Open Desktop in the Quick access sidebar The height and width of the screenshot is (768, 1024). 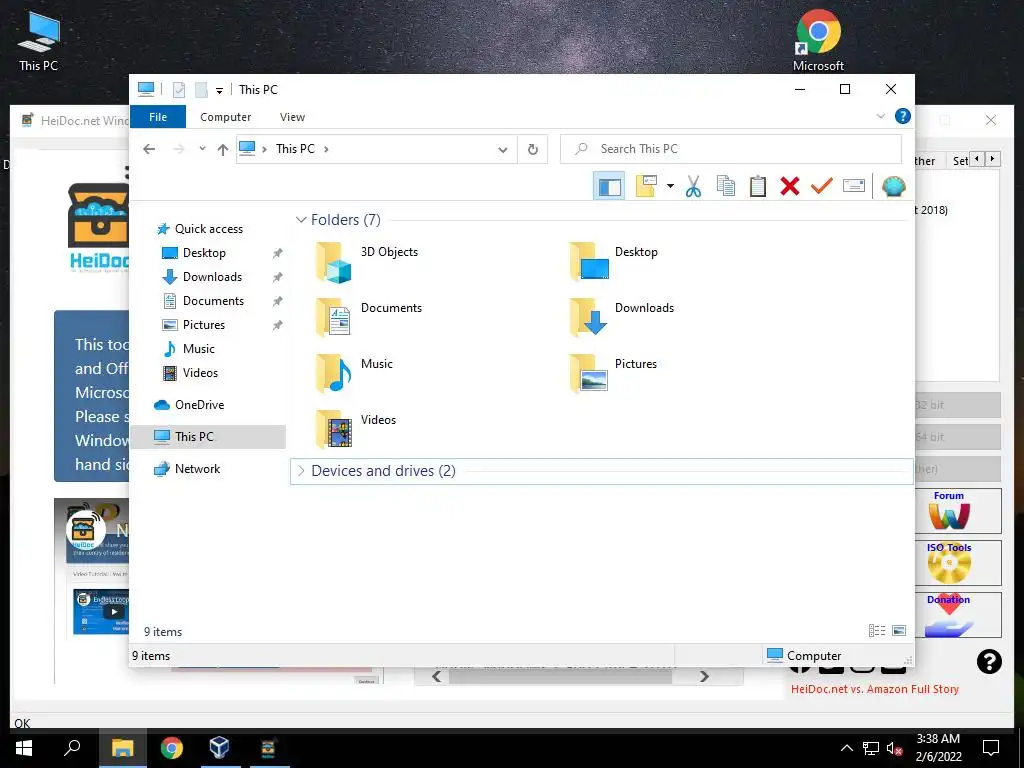204,253
